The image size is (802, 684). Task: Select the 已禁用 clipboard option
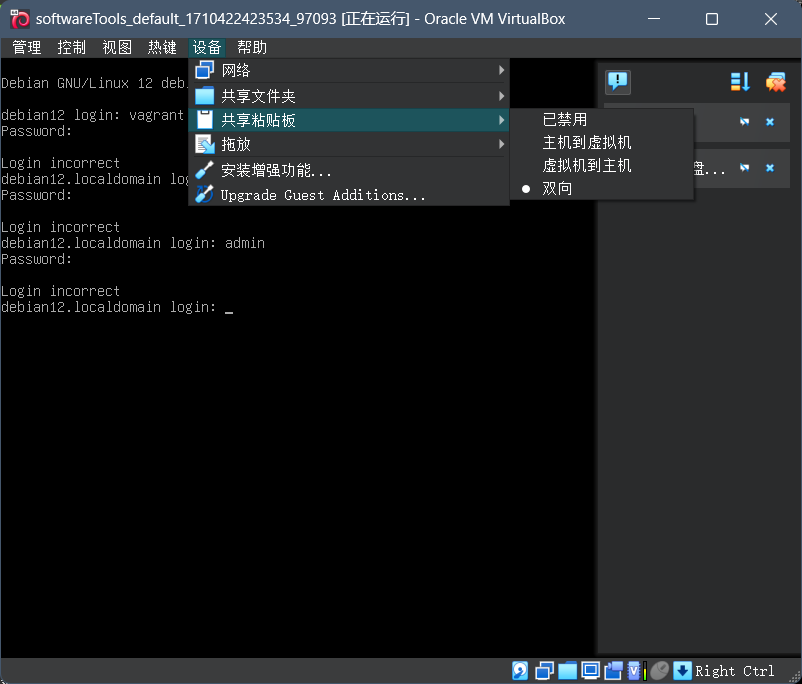click(565, 120)
